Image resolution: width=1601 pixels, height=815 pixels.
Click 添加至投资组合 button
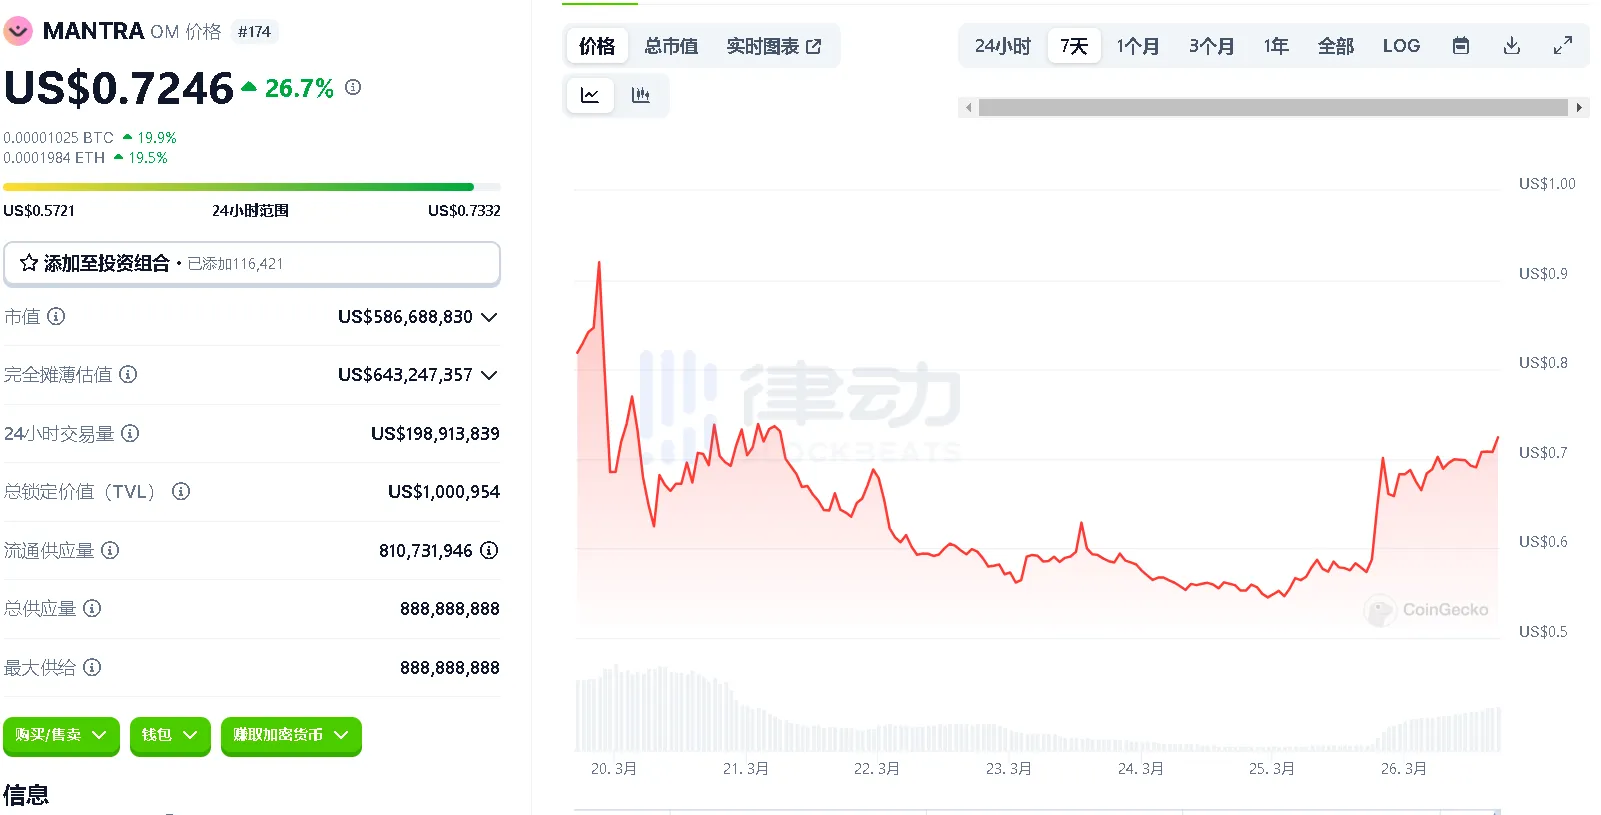[251, 263]
